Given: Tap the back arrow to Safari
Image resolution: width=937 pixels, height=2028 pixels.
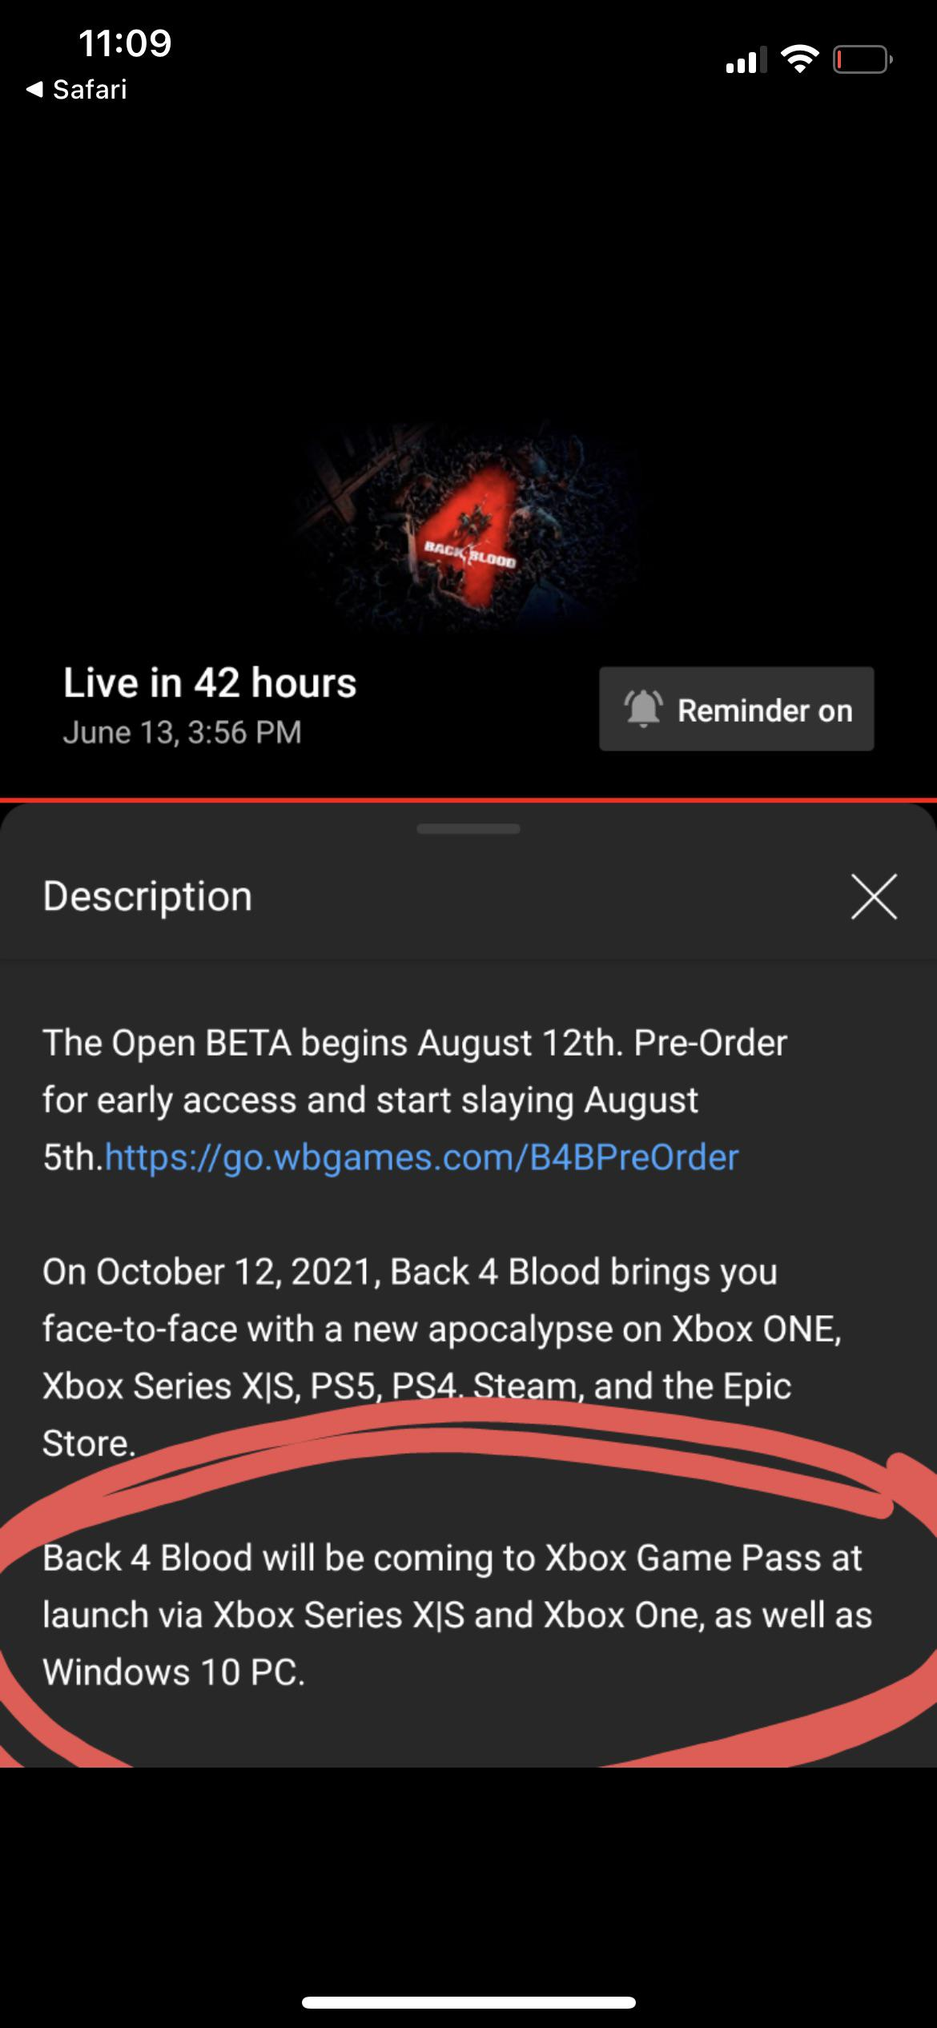Looking at the screenshot, I should click(34, 90).
